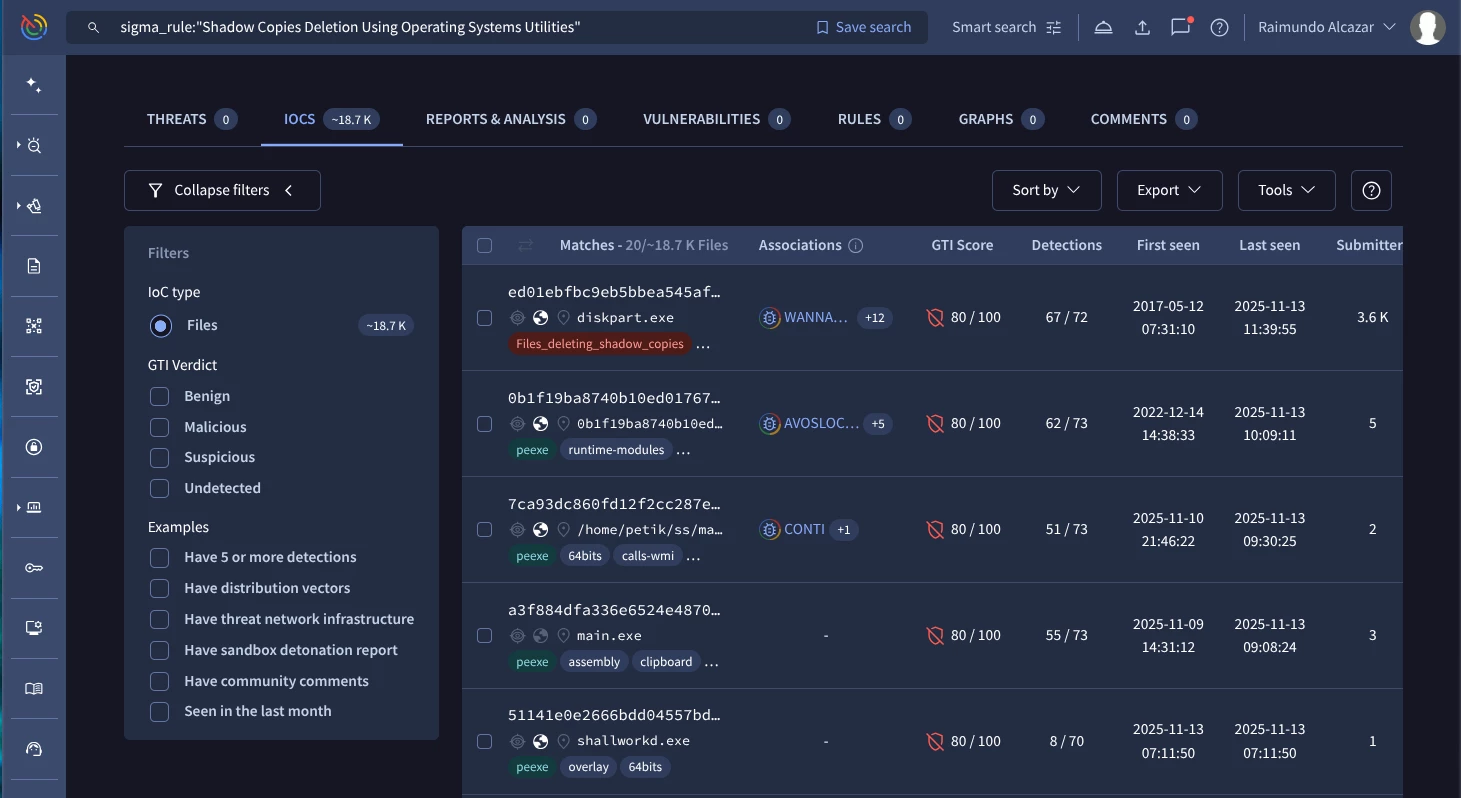Click the calls-wmi tag in CONTI row

[648, 556]
